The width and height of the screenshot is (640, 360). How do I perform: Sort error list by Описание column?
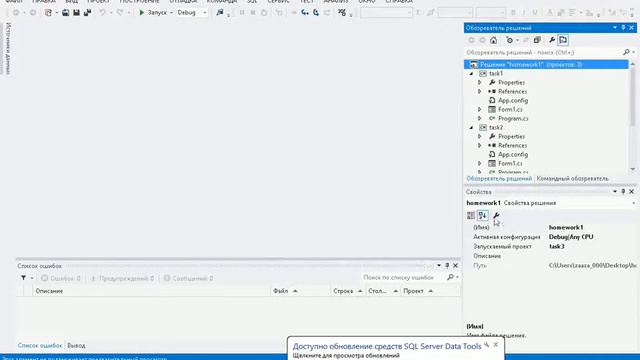coord(151,291)
